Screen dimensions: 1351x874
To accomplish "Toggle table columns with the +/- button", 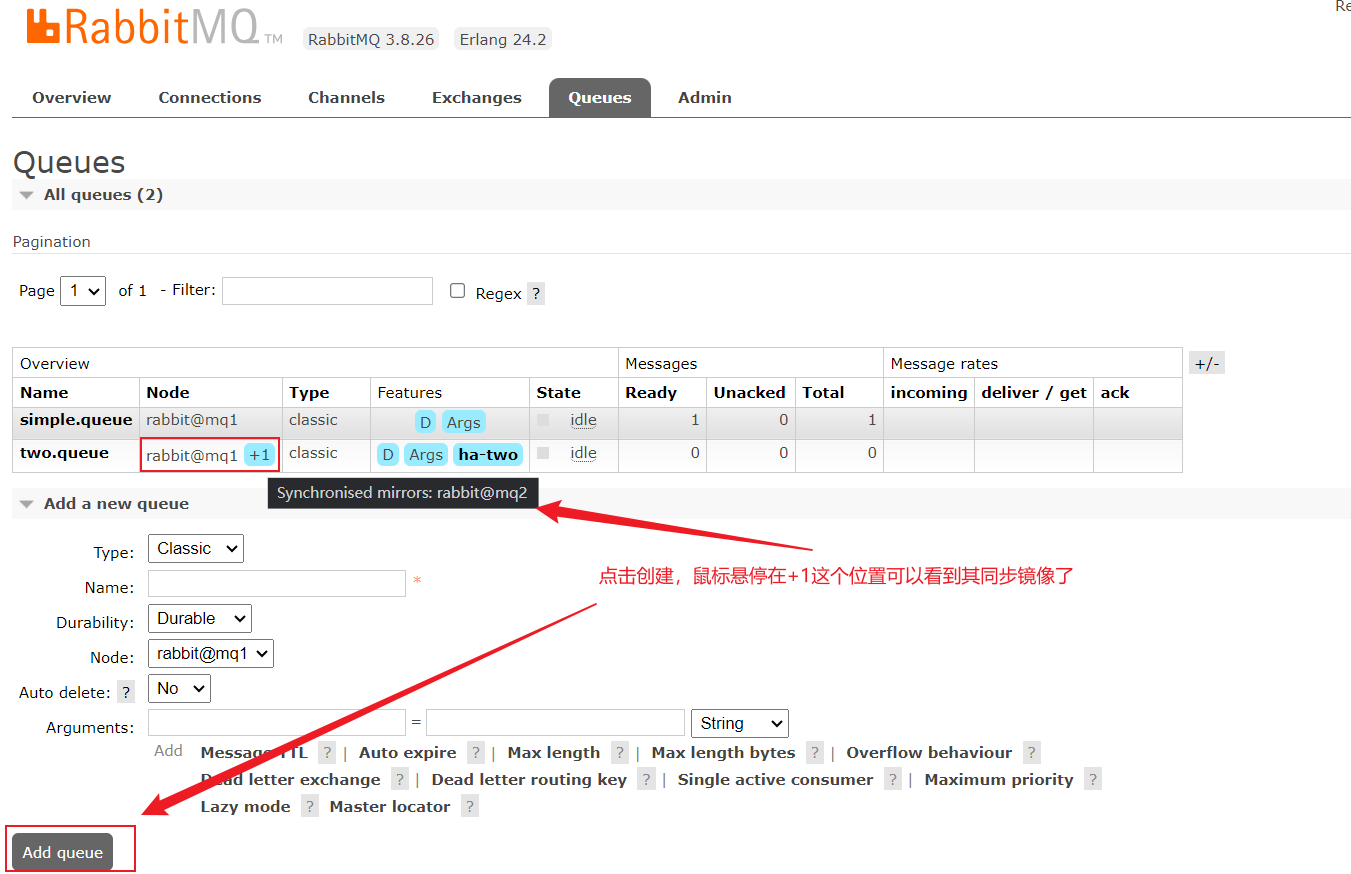I will tap(1207, 364).
